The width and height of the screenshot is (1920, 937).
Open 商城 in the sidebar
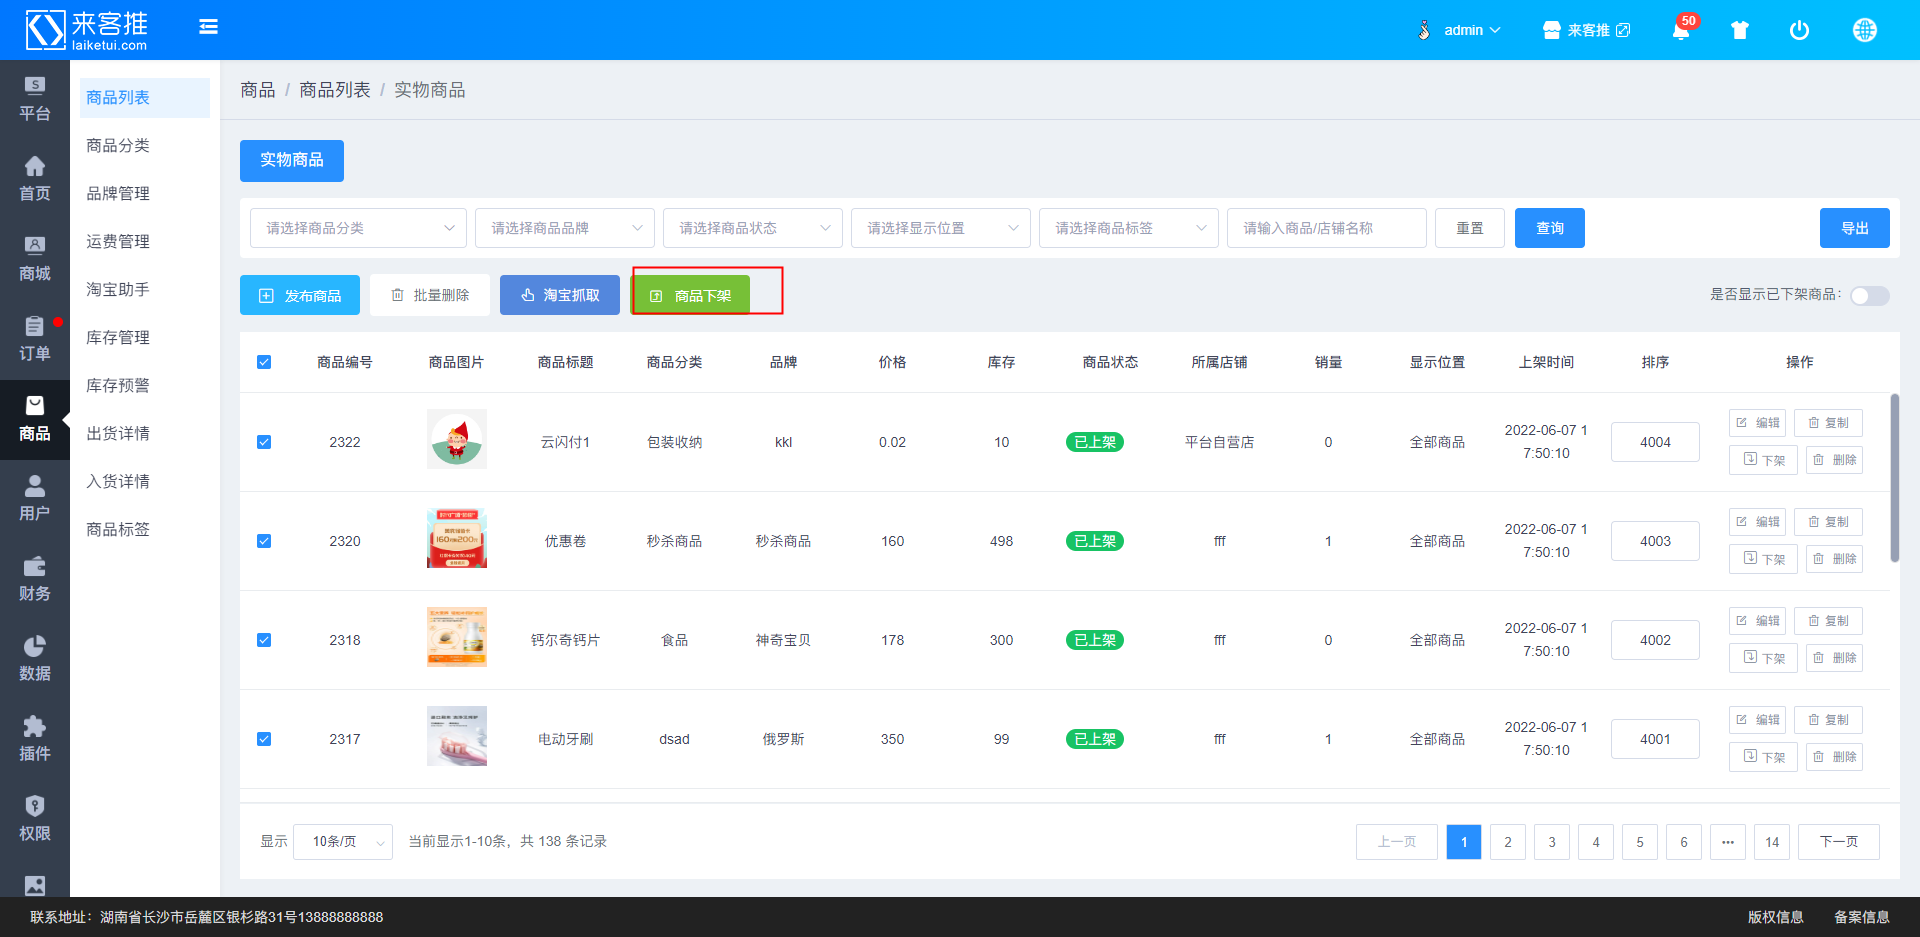click(x=35, y=259)
